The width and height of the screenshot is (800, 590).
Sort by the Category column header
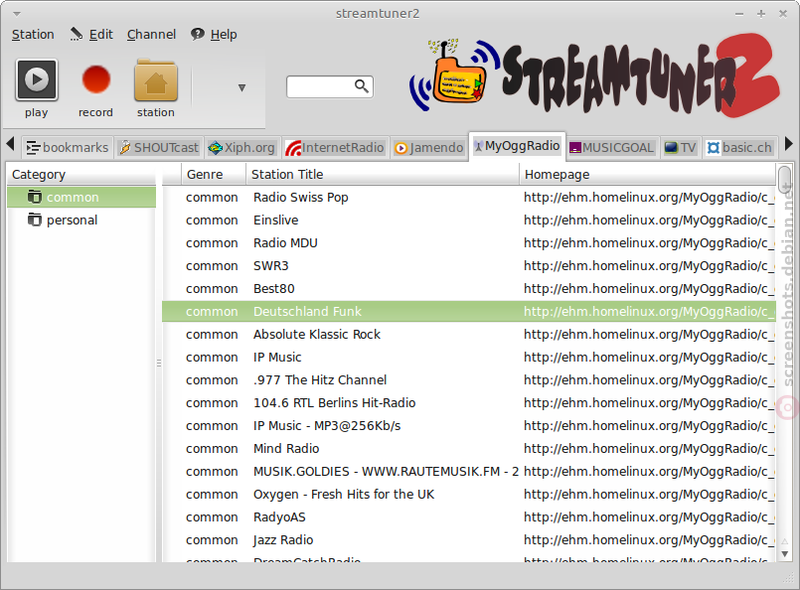[82, 175]
